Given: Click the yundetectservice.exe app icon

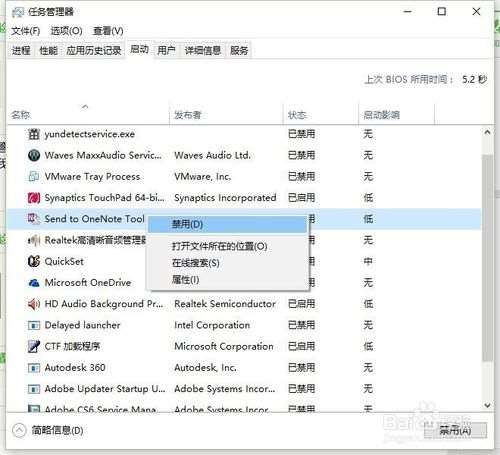Looking at the screenshot, I should tap(34, 134).
